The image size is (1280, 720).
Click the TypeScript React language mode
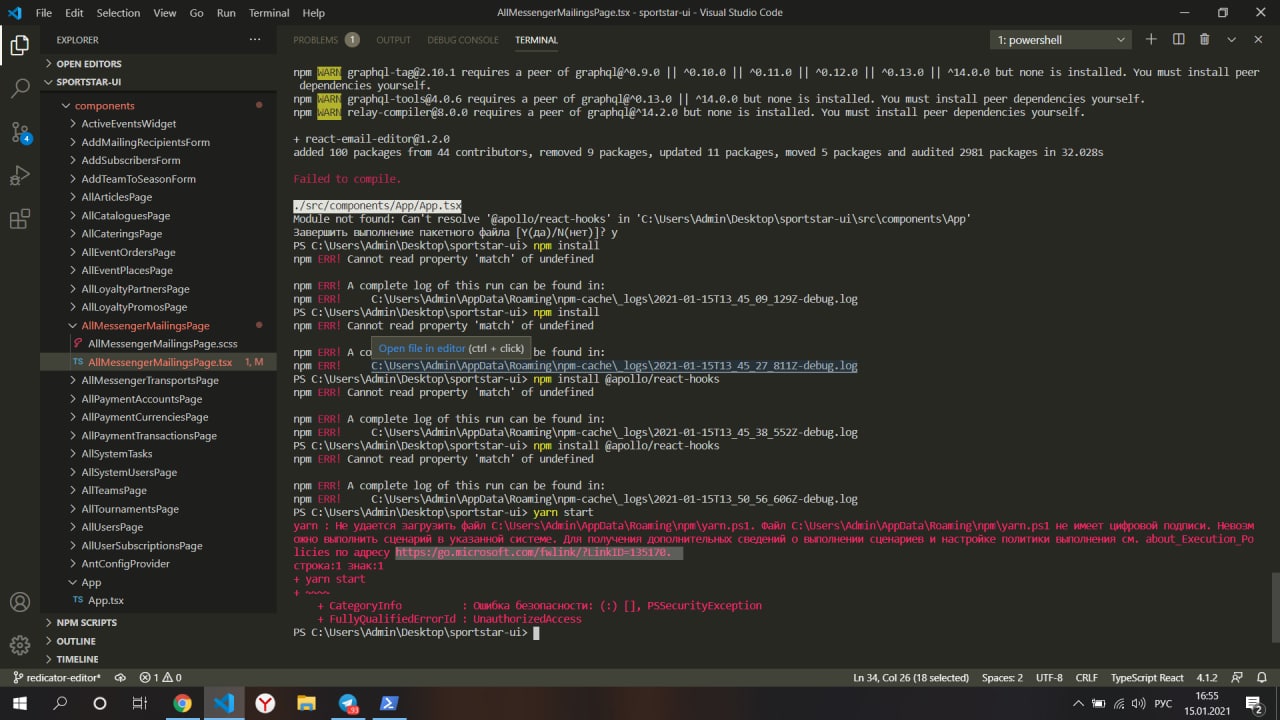[x=1147, y=677]
